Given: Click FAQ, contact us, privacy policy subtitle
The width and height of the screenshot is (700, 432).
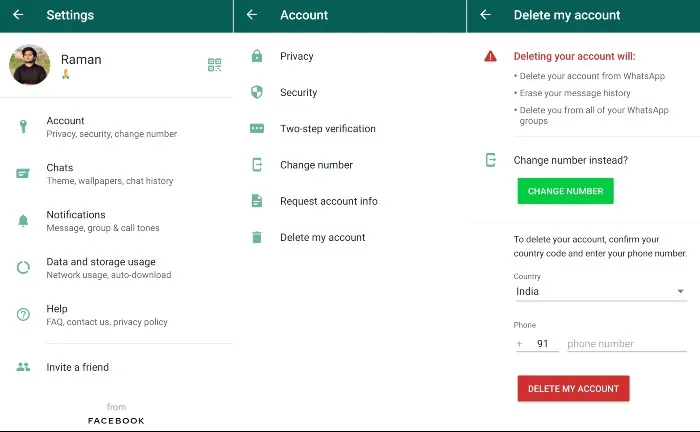Looking at the screenshot, I should 107,322.
